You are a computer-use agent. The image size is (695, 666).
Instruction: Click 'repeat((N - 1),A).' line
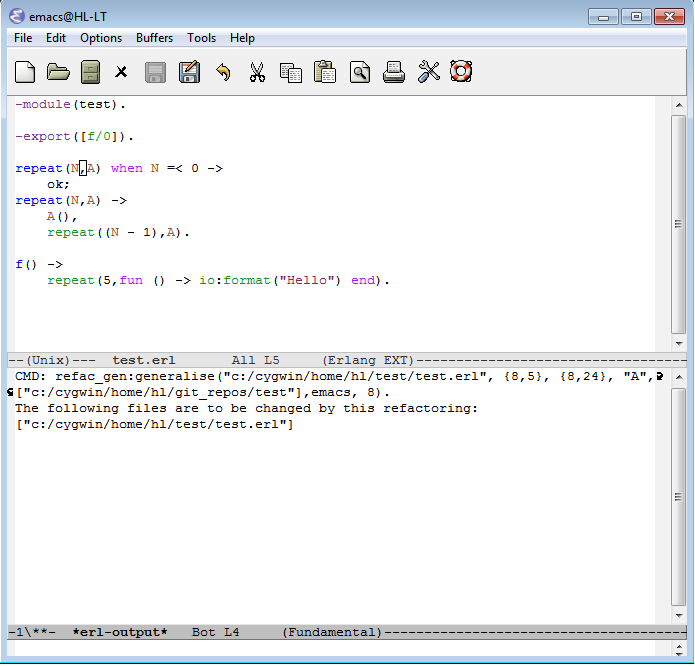(x=118, y=233)
